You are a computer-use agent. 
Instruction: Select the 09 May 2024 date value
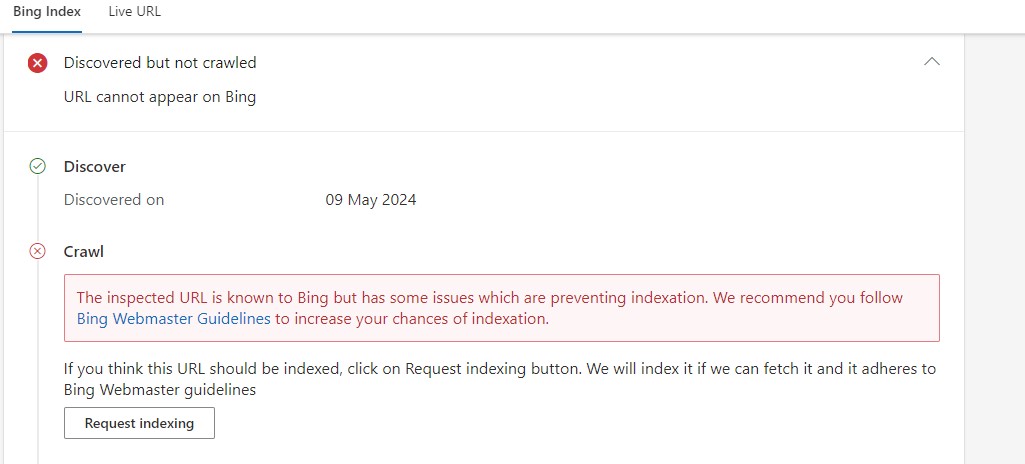point(371,199)
